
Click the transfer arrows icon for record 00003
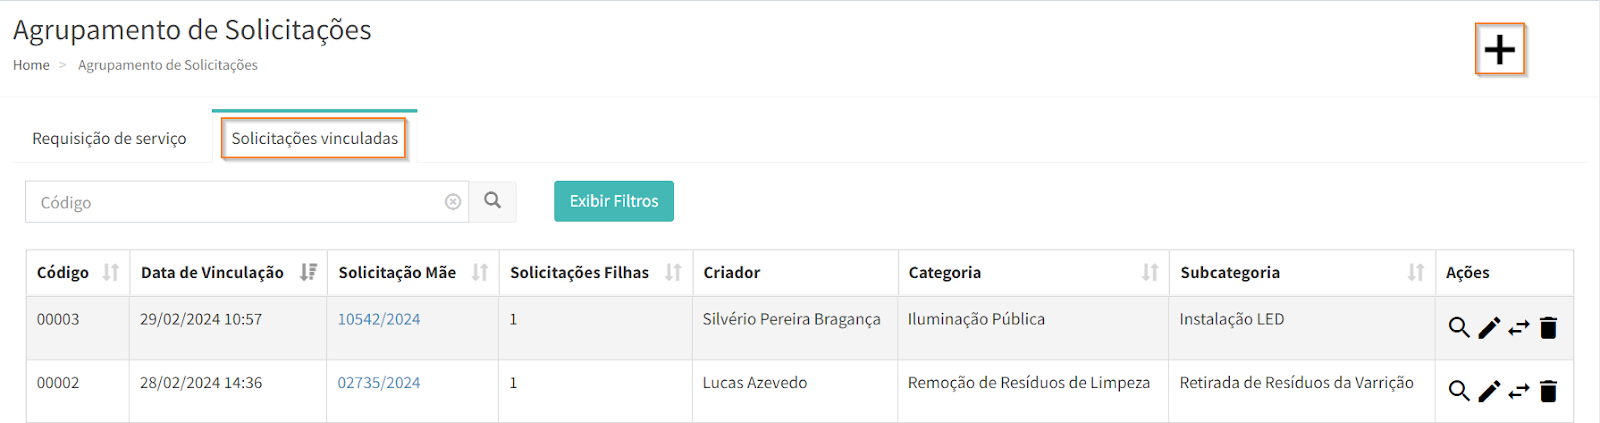point(1519,327)
